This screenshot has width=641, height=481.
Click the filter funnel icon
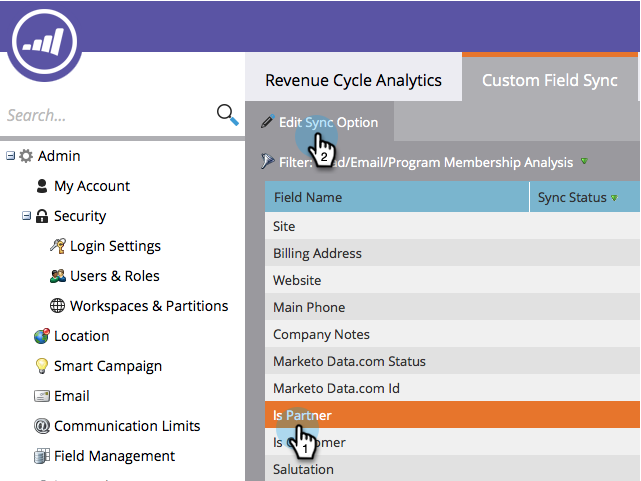point(267,161)
